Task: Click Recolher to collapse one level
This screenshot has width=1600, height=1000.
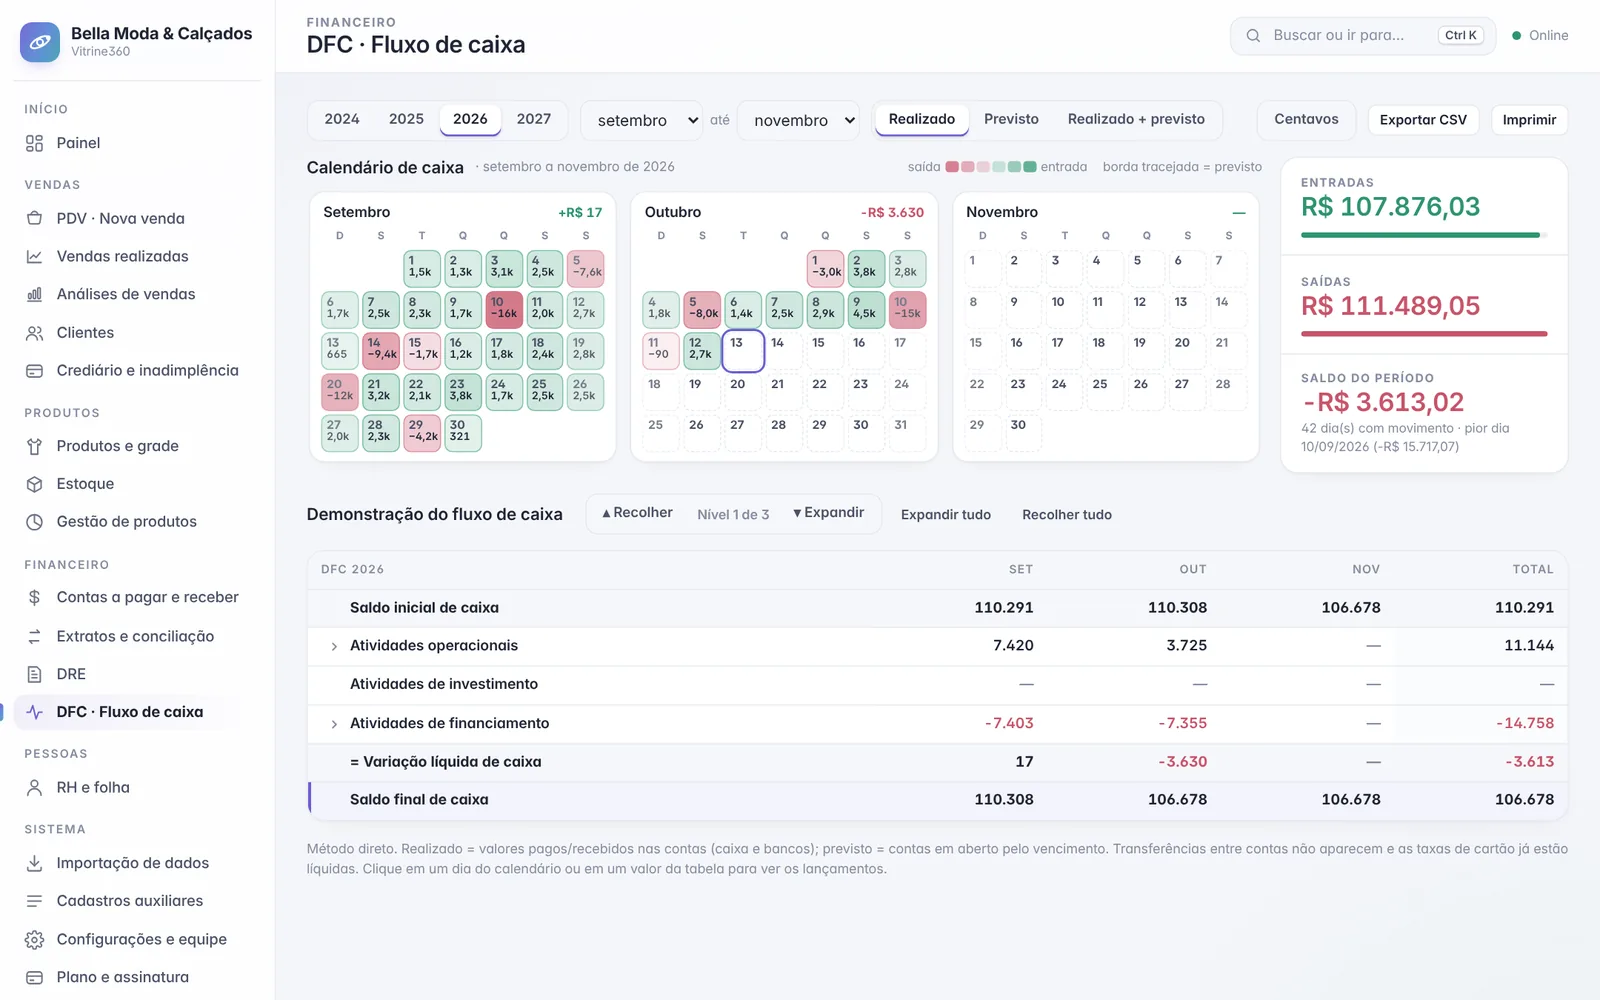Action: point(637,513)
